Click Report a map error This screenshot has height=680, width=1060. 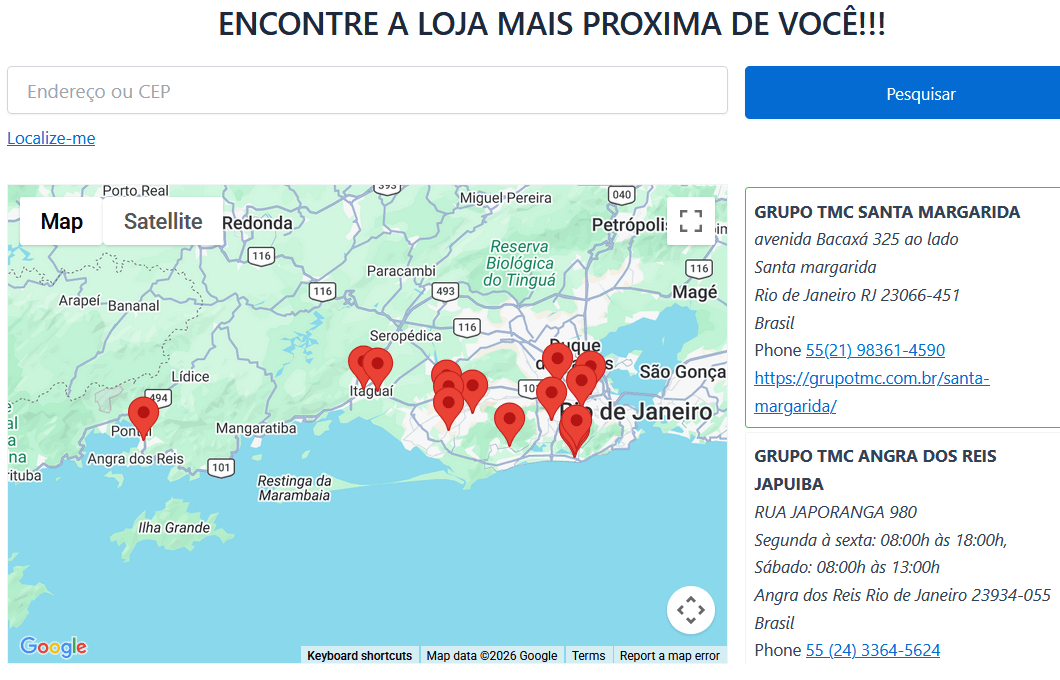click(x=669, y=656)
